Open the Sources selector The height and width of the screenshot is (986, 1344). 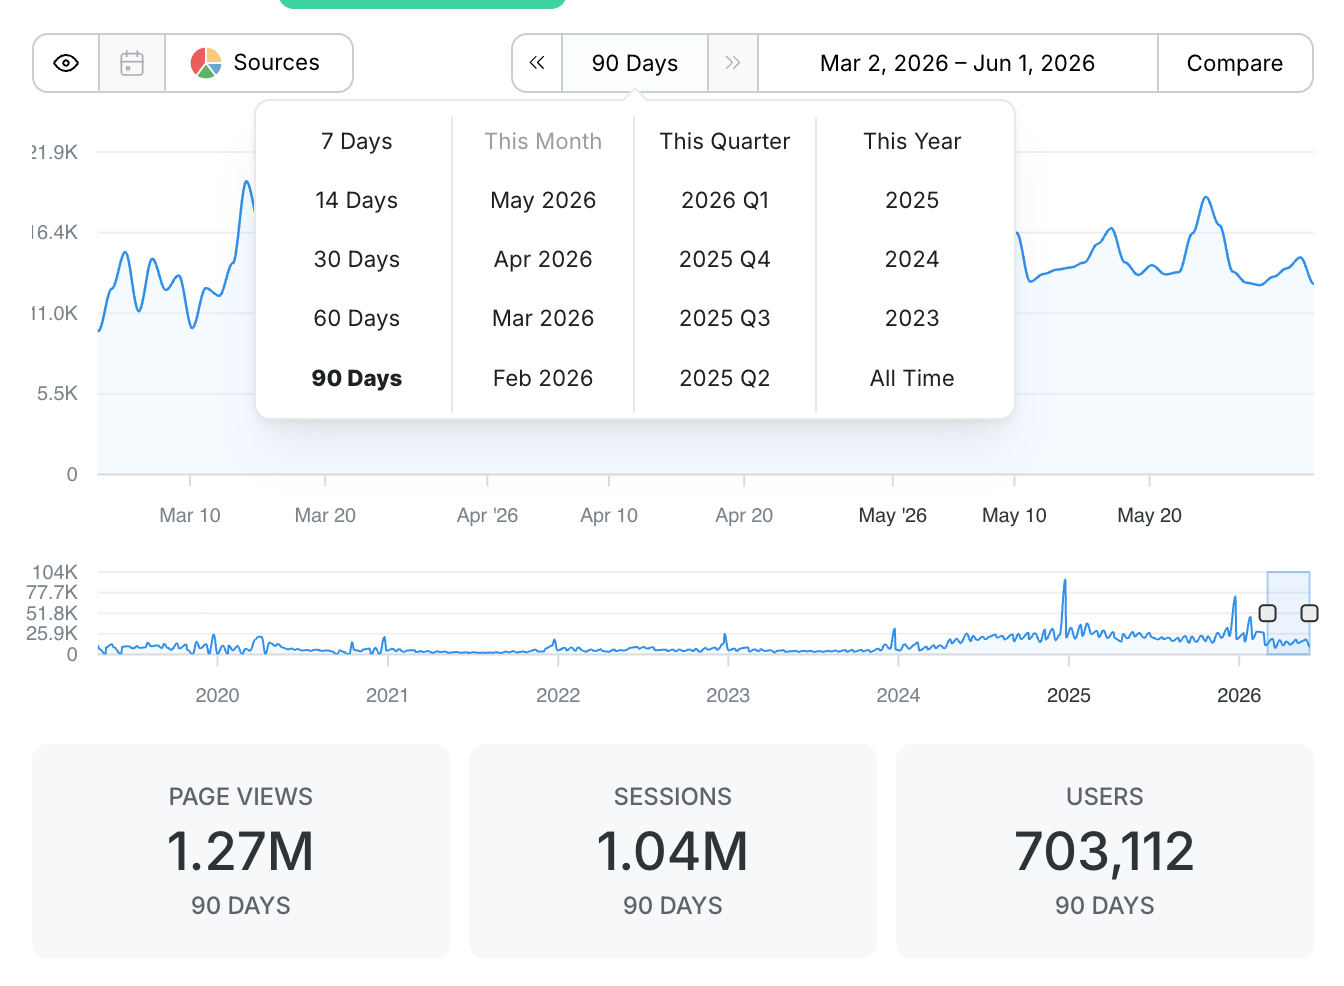[x=259, y=63]
